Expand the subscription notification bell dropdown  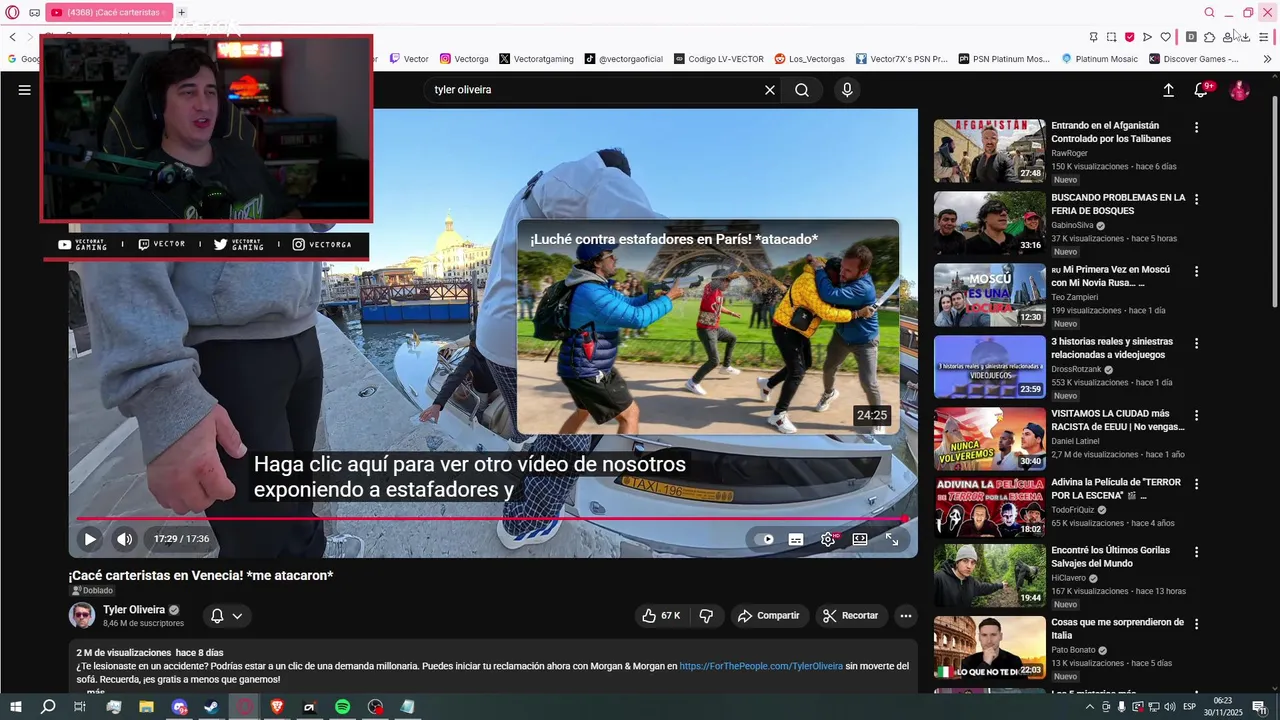pyautogui.click(x=227, y=616)
